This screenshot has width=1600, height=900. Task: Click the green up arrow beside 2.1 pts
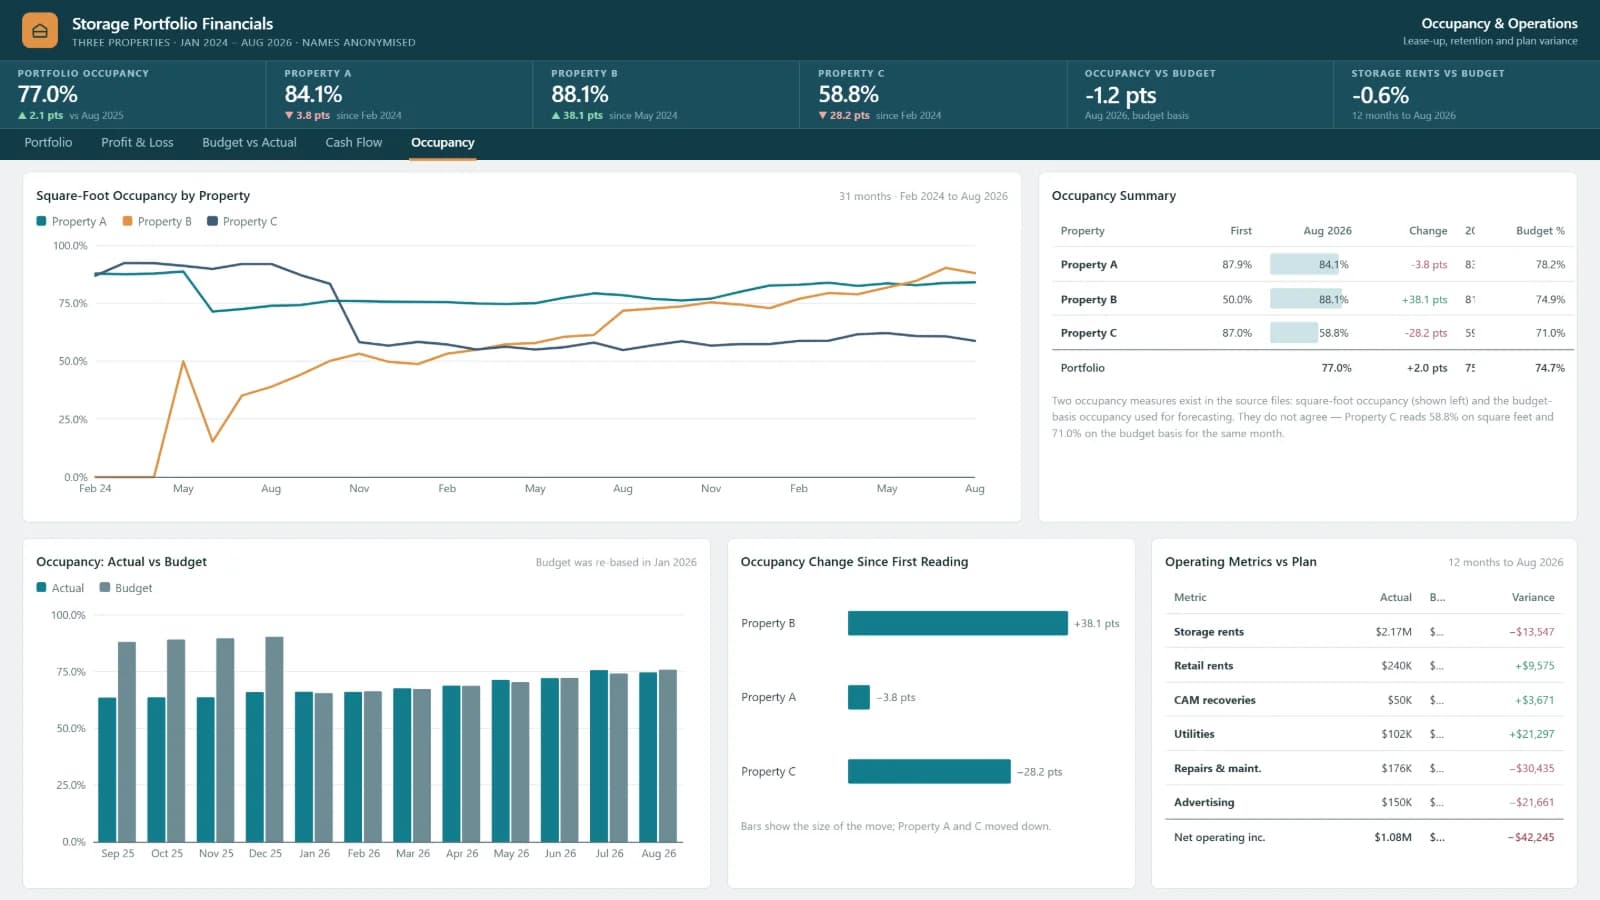coord(22,116)
